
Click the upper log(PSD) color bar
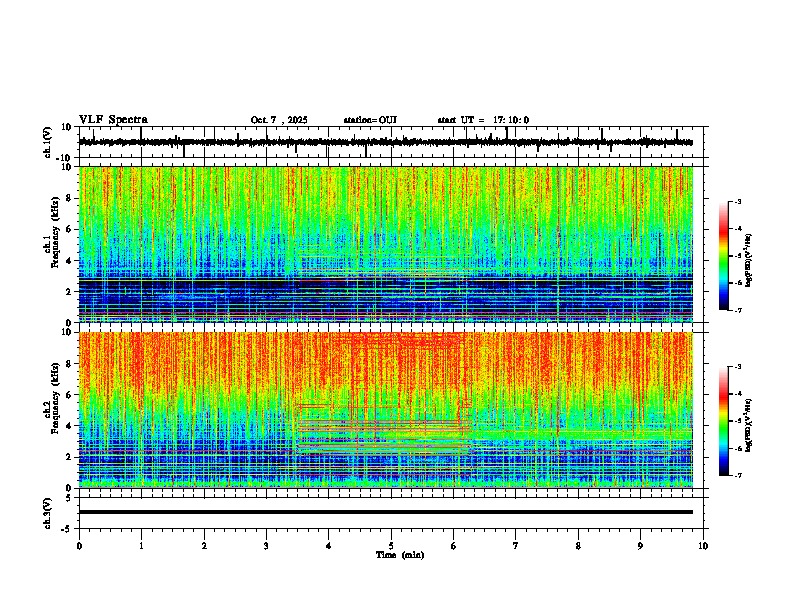tap(724, 256)
